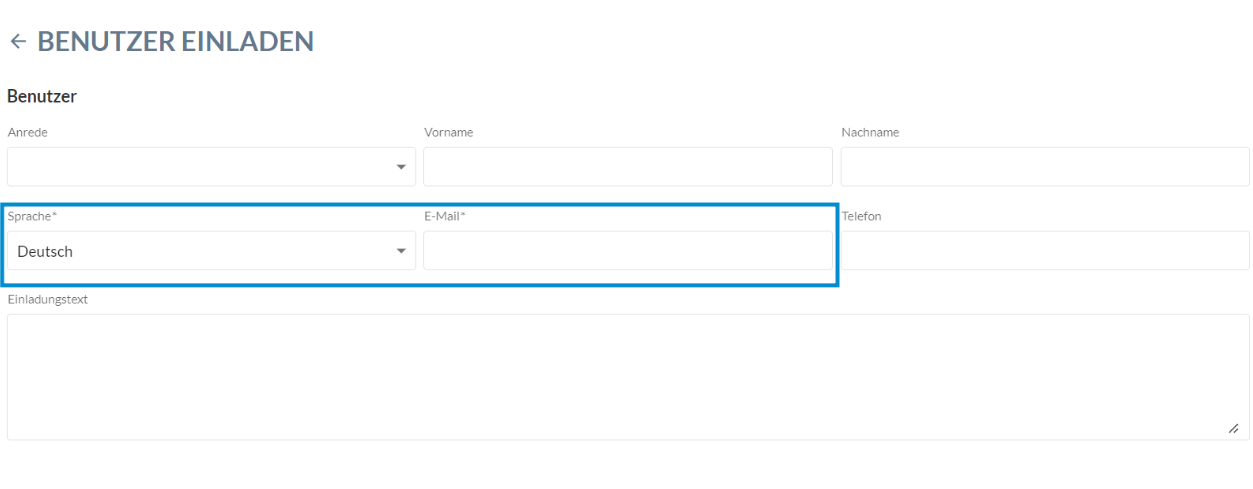Click the E-Mail* required label

coord(445,216)
